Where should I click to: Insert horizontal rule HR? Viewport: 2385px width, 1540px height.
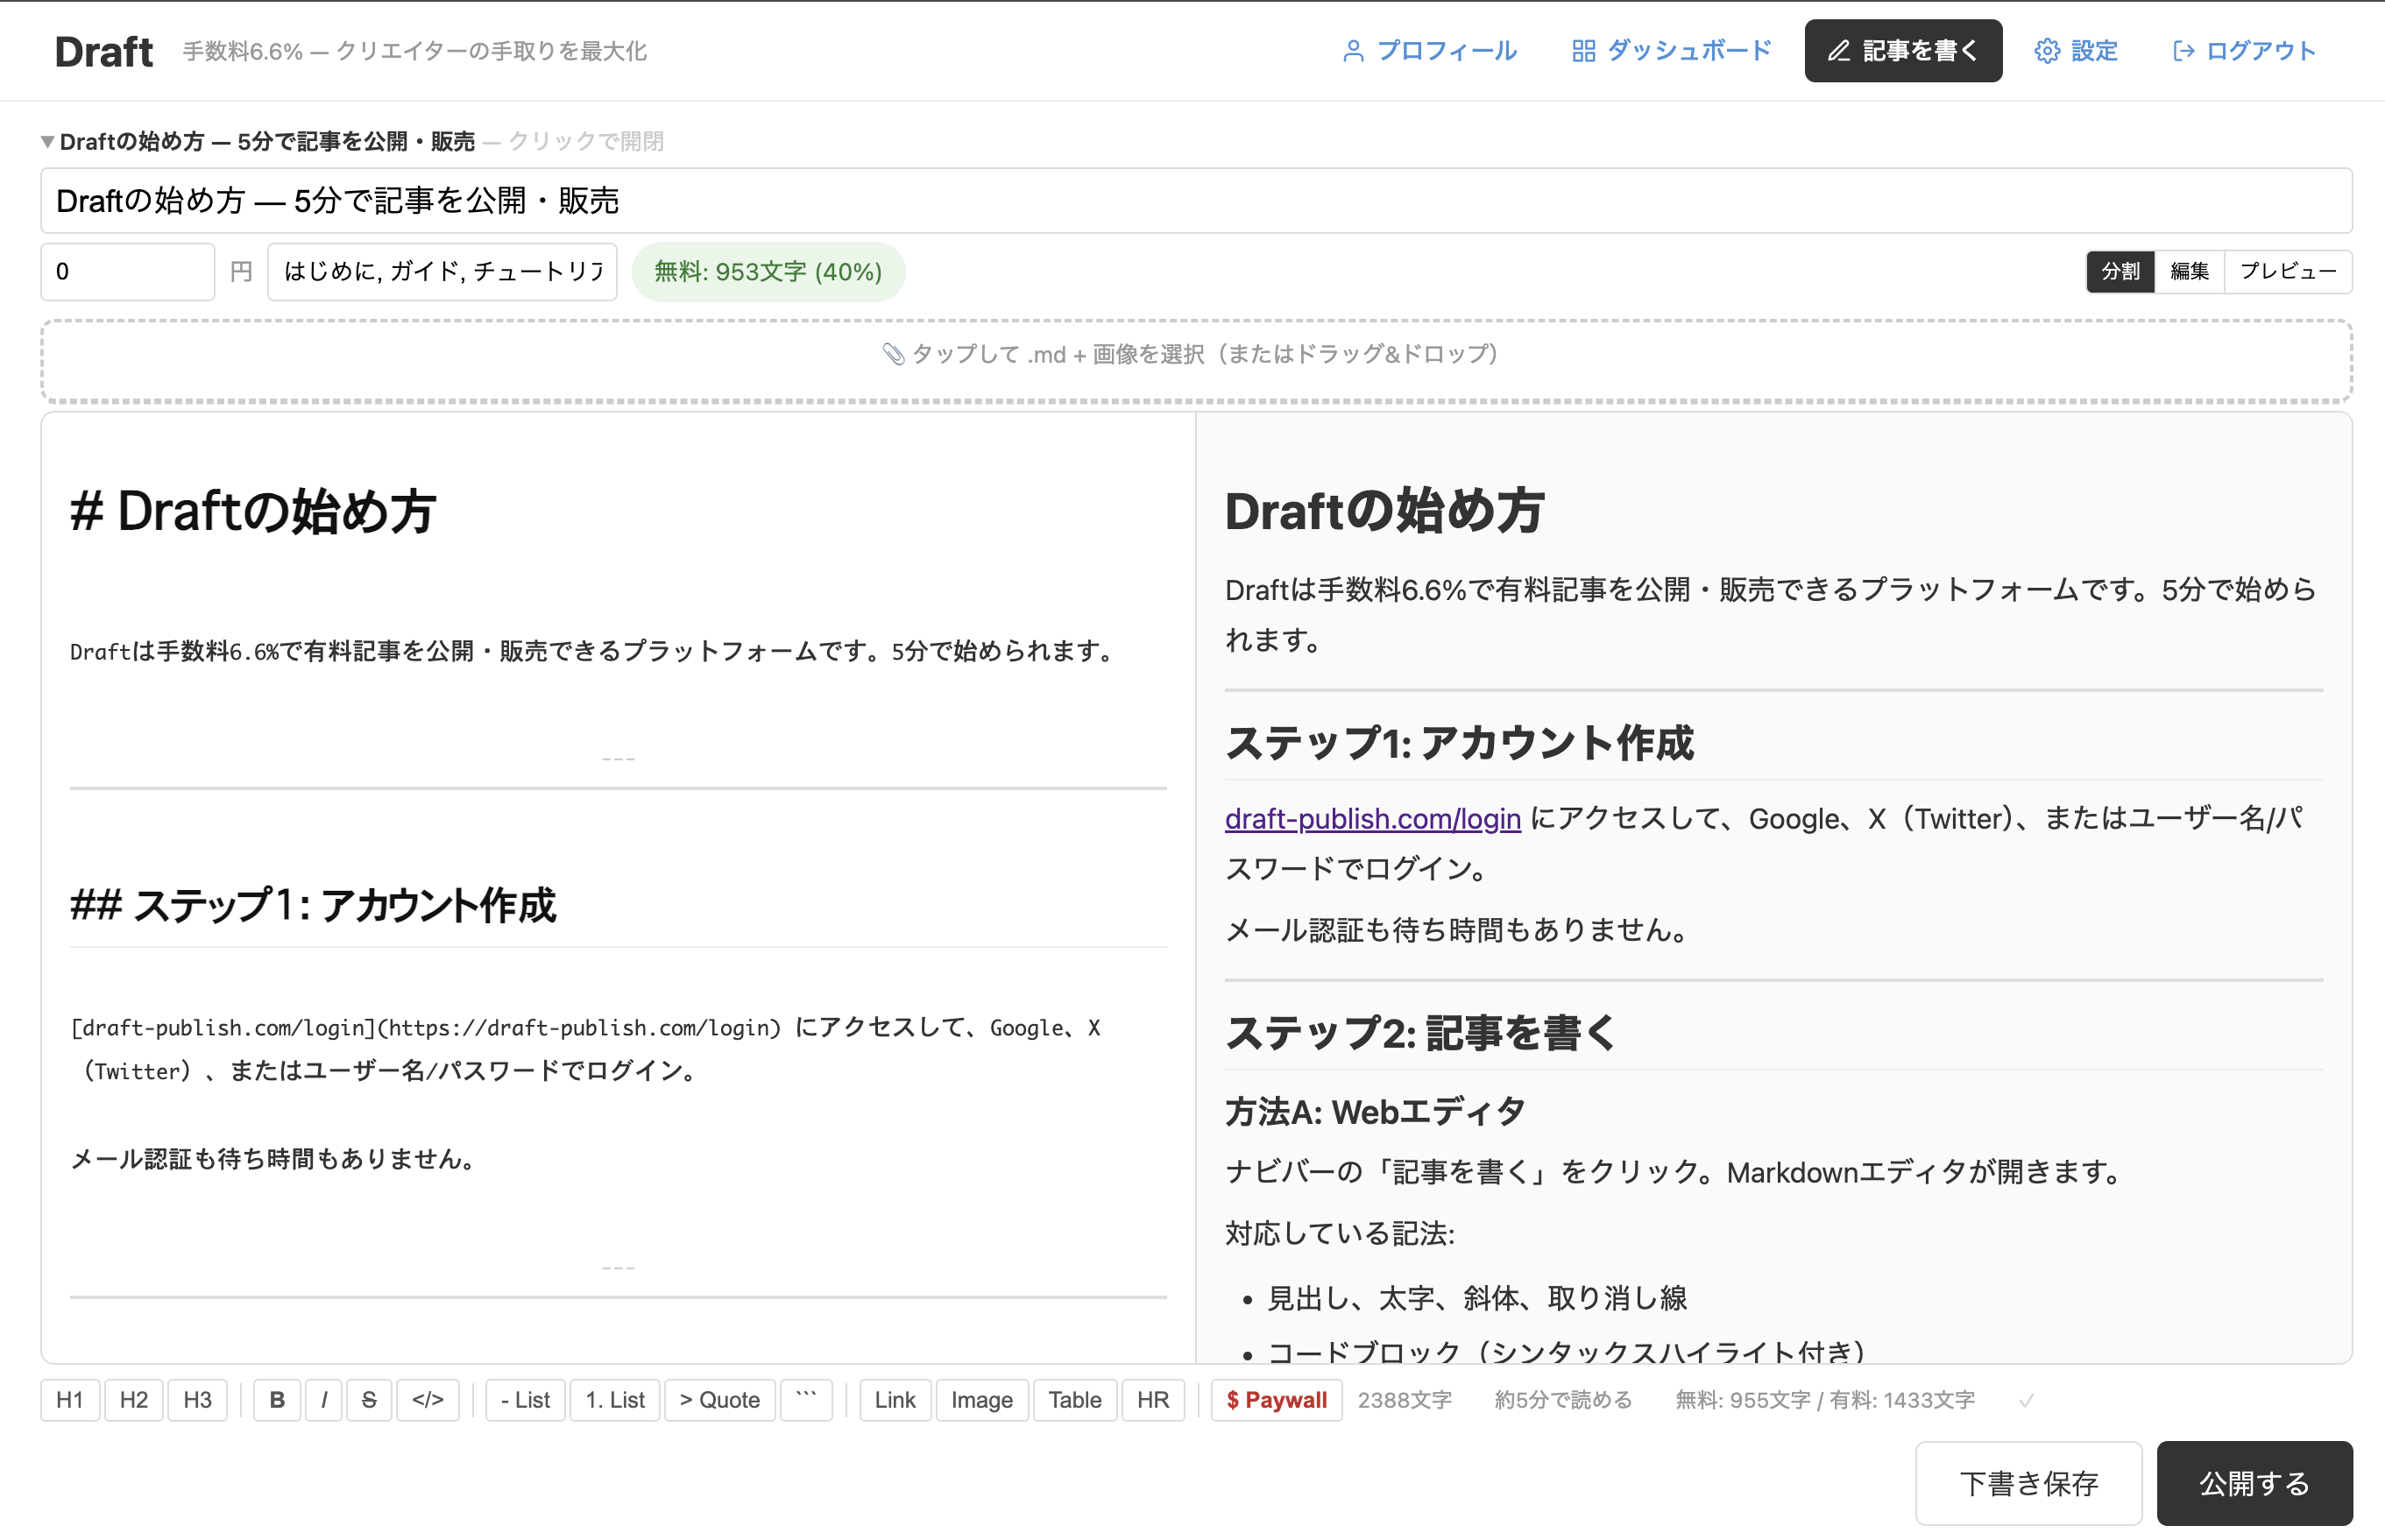coord(1153,1399)
